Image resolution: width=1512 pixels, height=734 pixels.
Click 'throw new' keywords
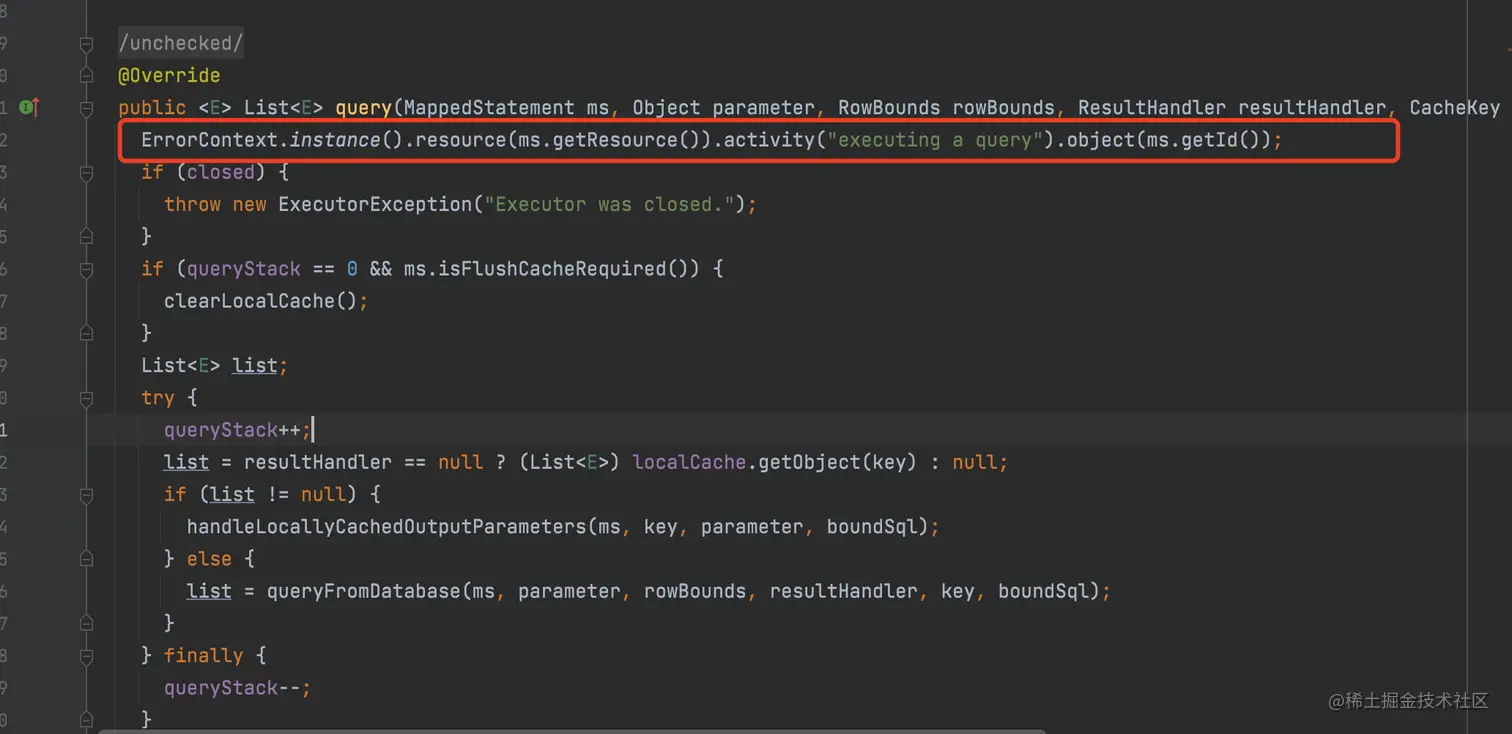pos(215,204)
